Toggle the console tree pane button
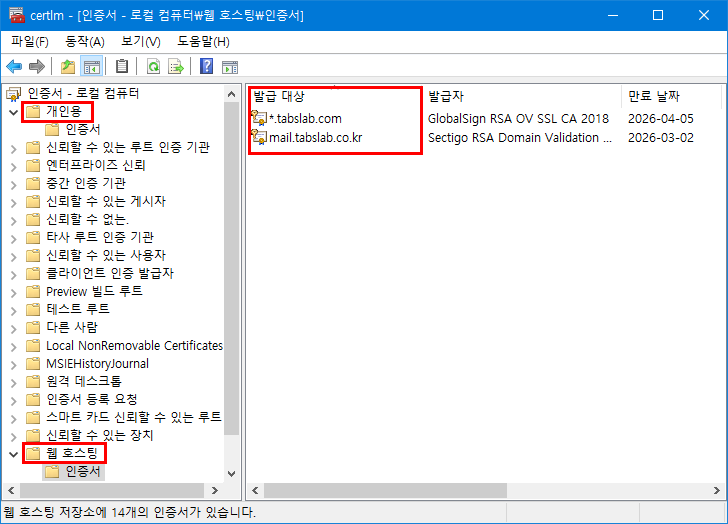The height and width of the screenshot is (524, 728). coord(91,66)
